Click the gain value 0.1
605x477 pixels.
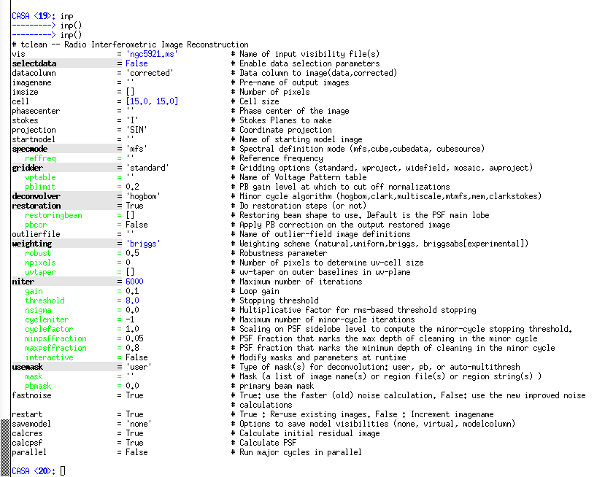coord(132,291)
